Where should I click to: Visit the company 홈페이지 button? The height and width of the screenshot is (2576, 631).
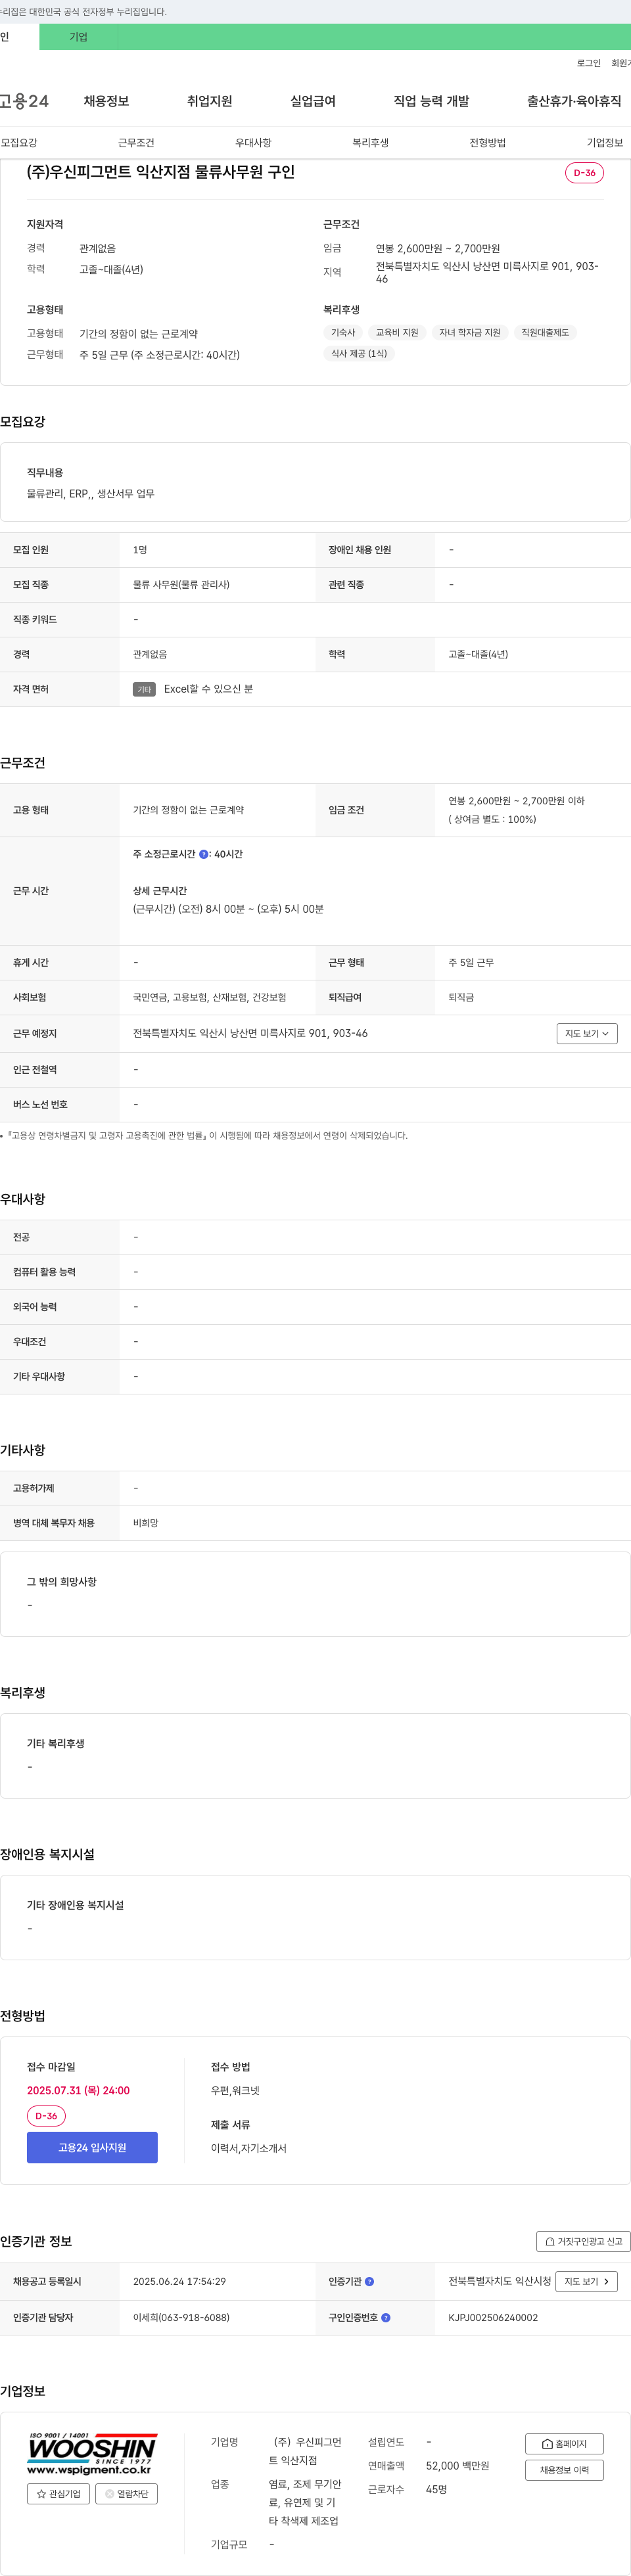click(x=564, y=2443)
